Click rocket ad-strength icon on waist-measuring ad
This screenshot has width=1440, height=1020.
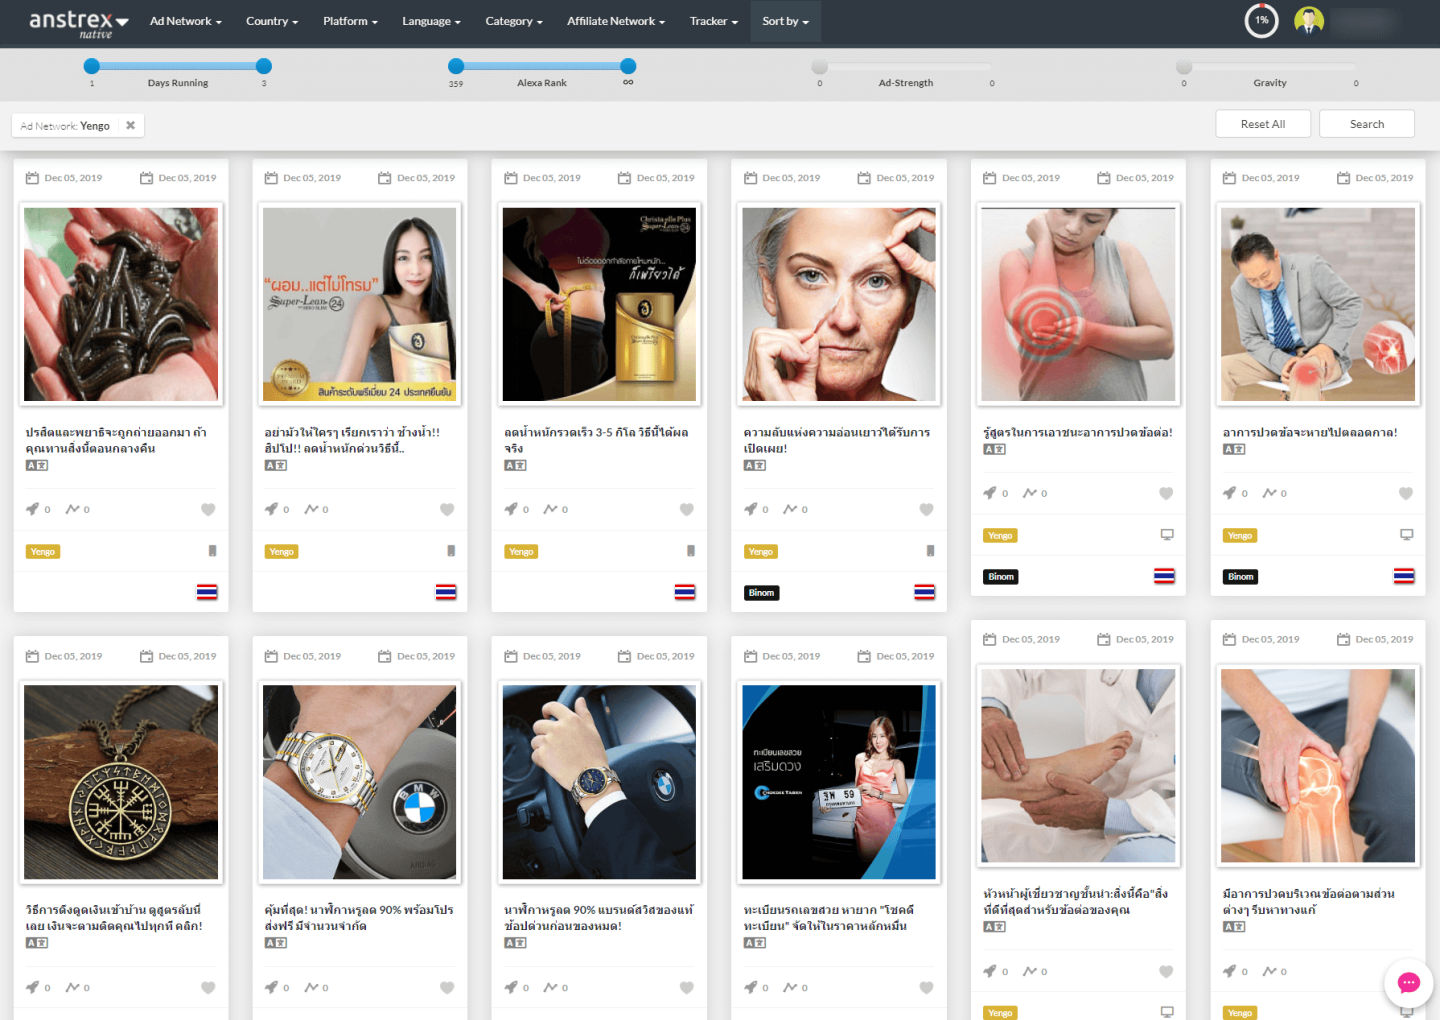click(511, 510)
